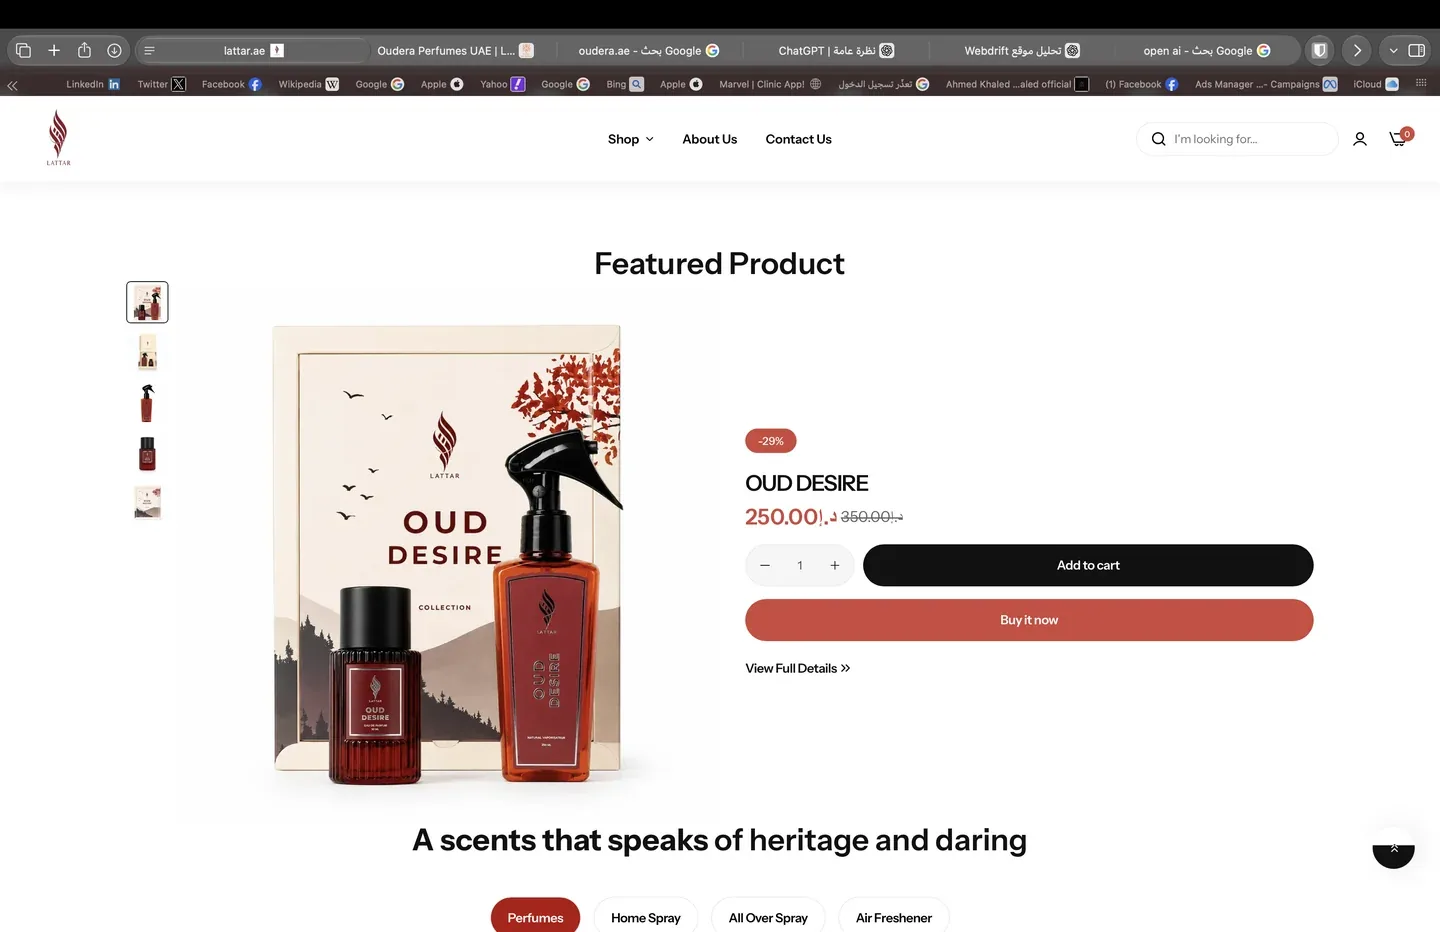The image size is (1440, 932).
Task: Open the account profile icon
Action: coord(1360,139)
